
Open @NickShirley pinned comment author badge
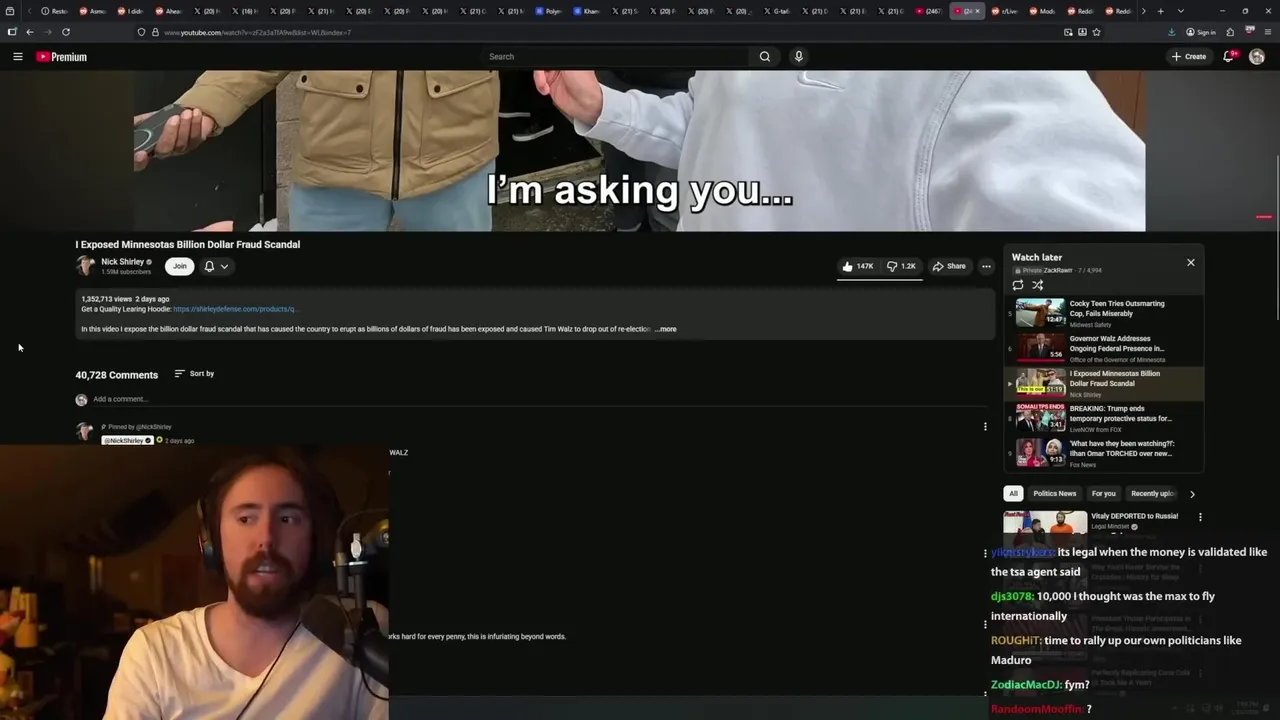pyautogui.click(x=128, y=441)
